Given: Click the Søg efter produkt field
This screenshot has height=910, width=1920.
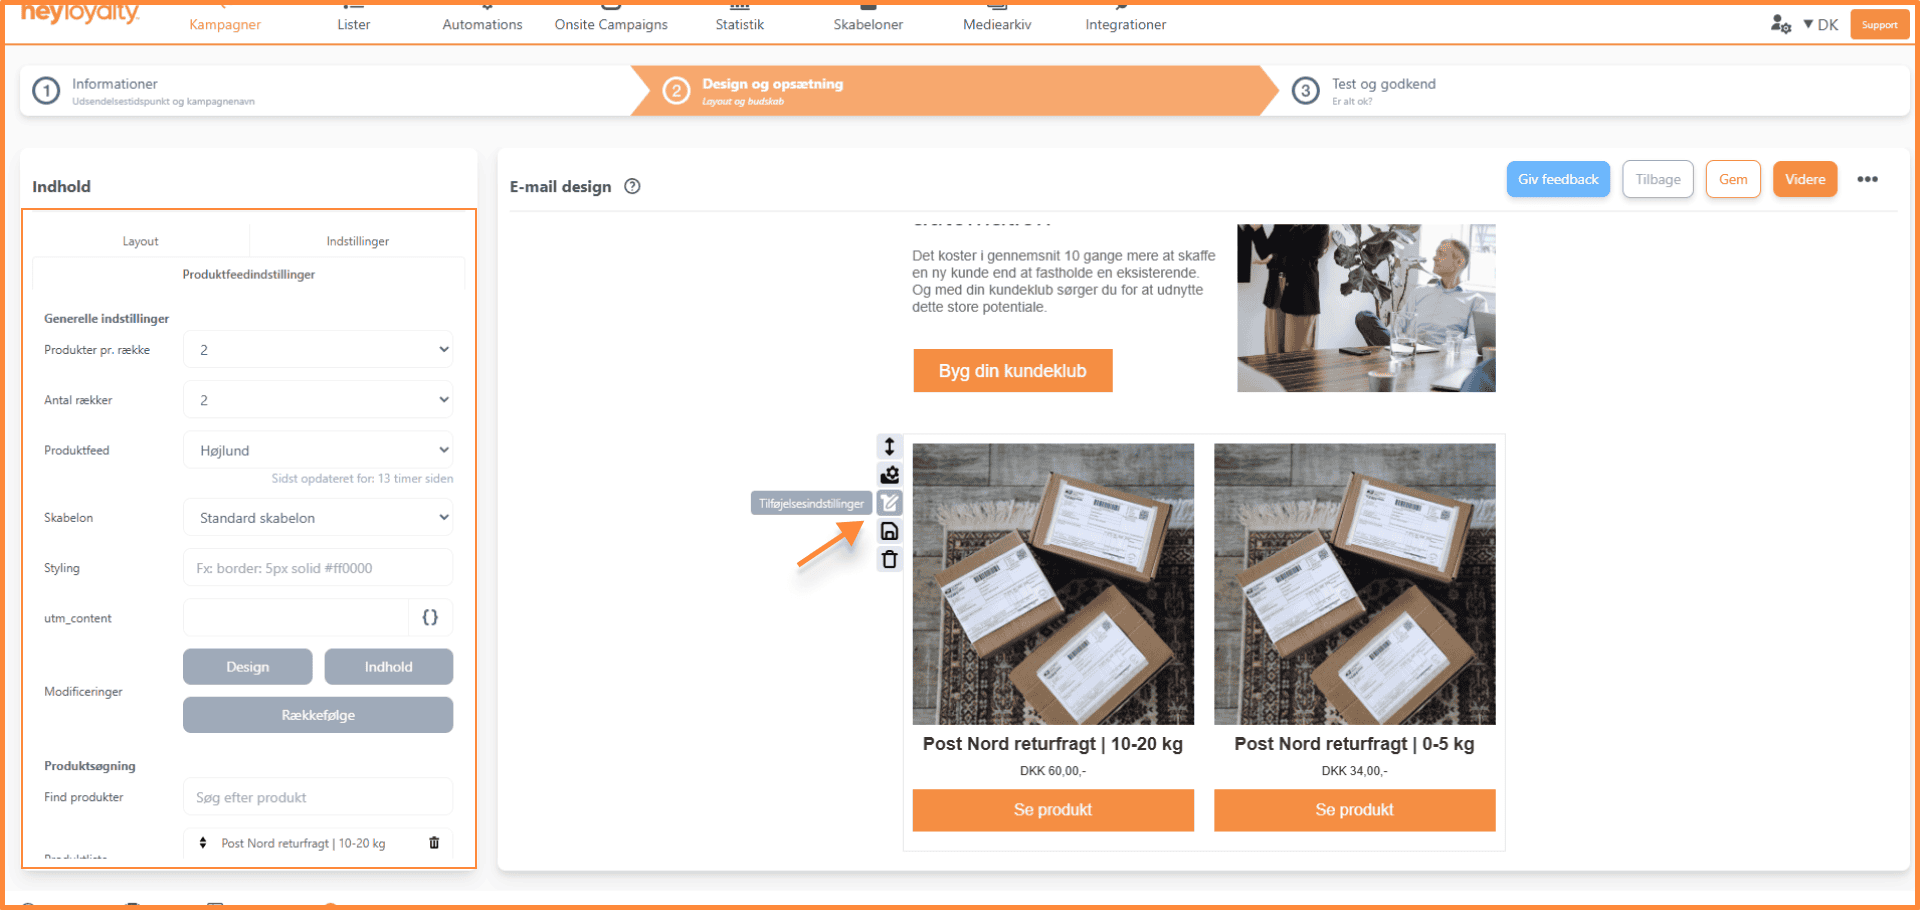Looking at the screenshot, I should click(318, 797).
